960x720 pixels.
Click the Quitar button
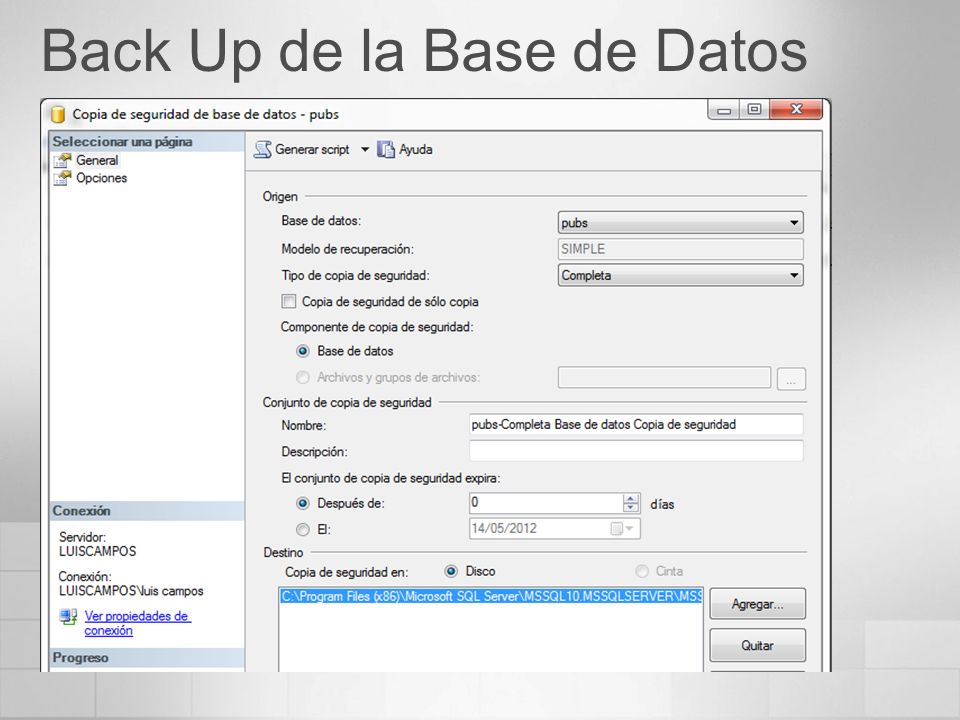click(x=757, y=645)
